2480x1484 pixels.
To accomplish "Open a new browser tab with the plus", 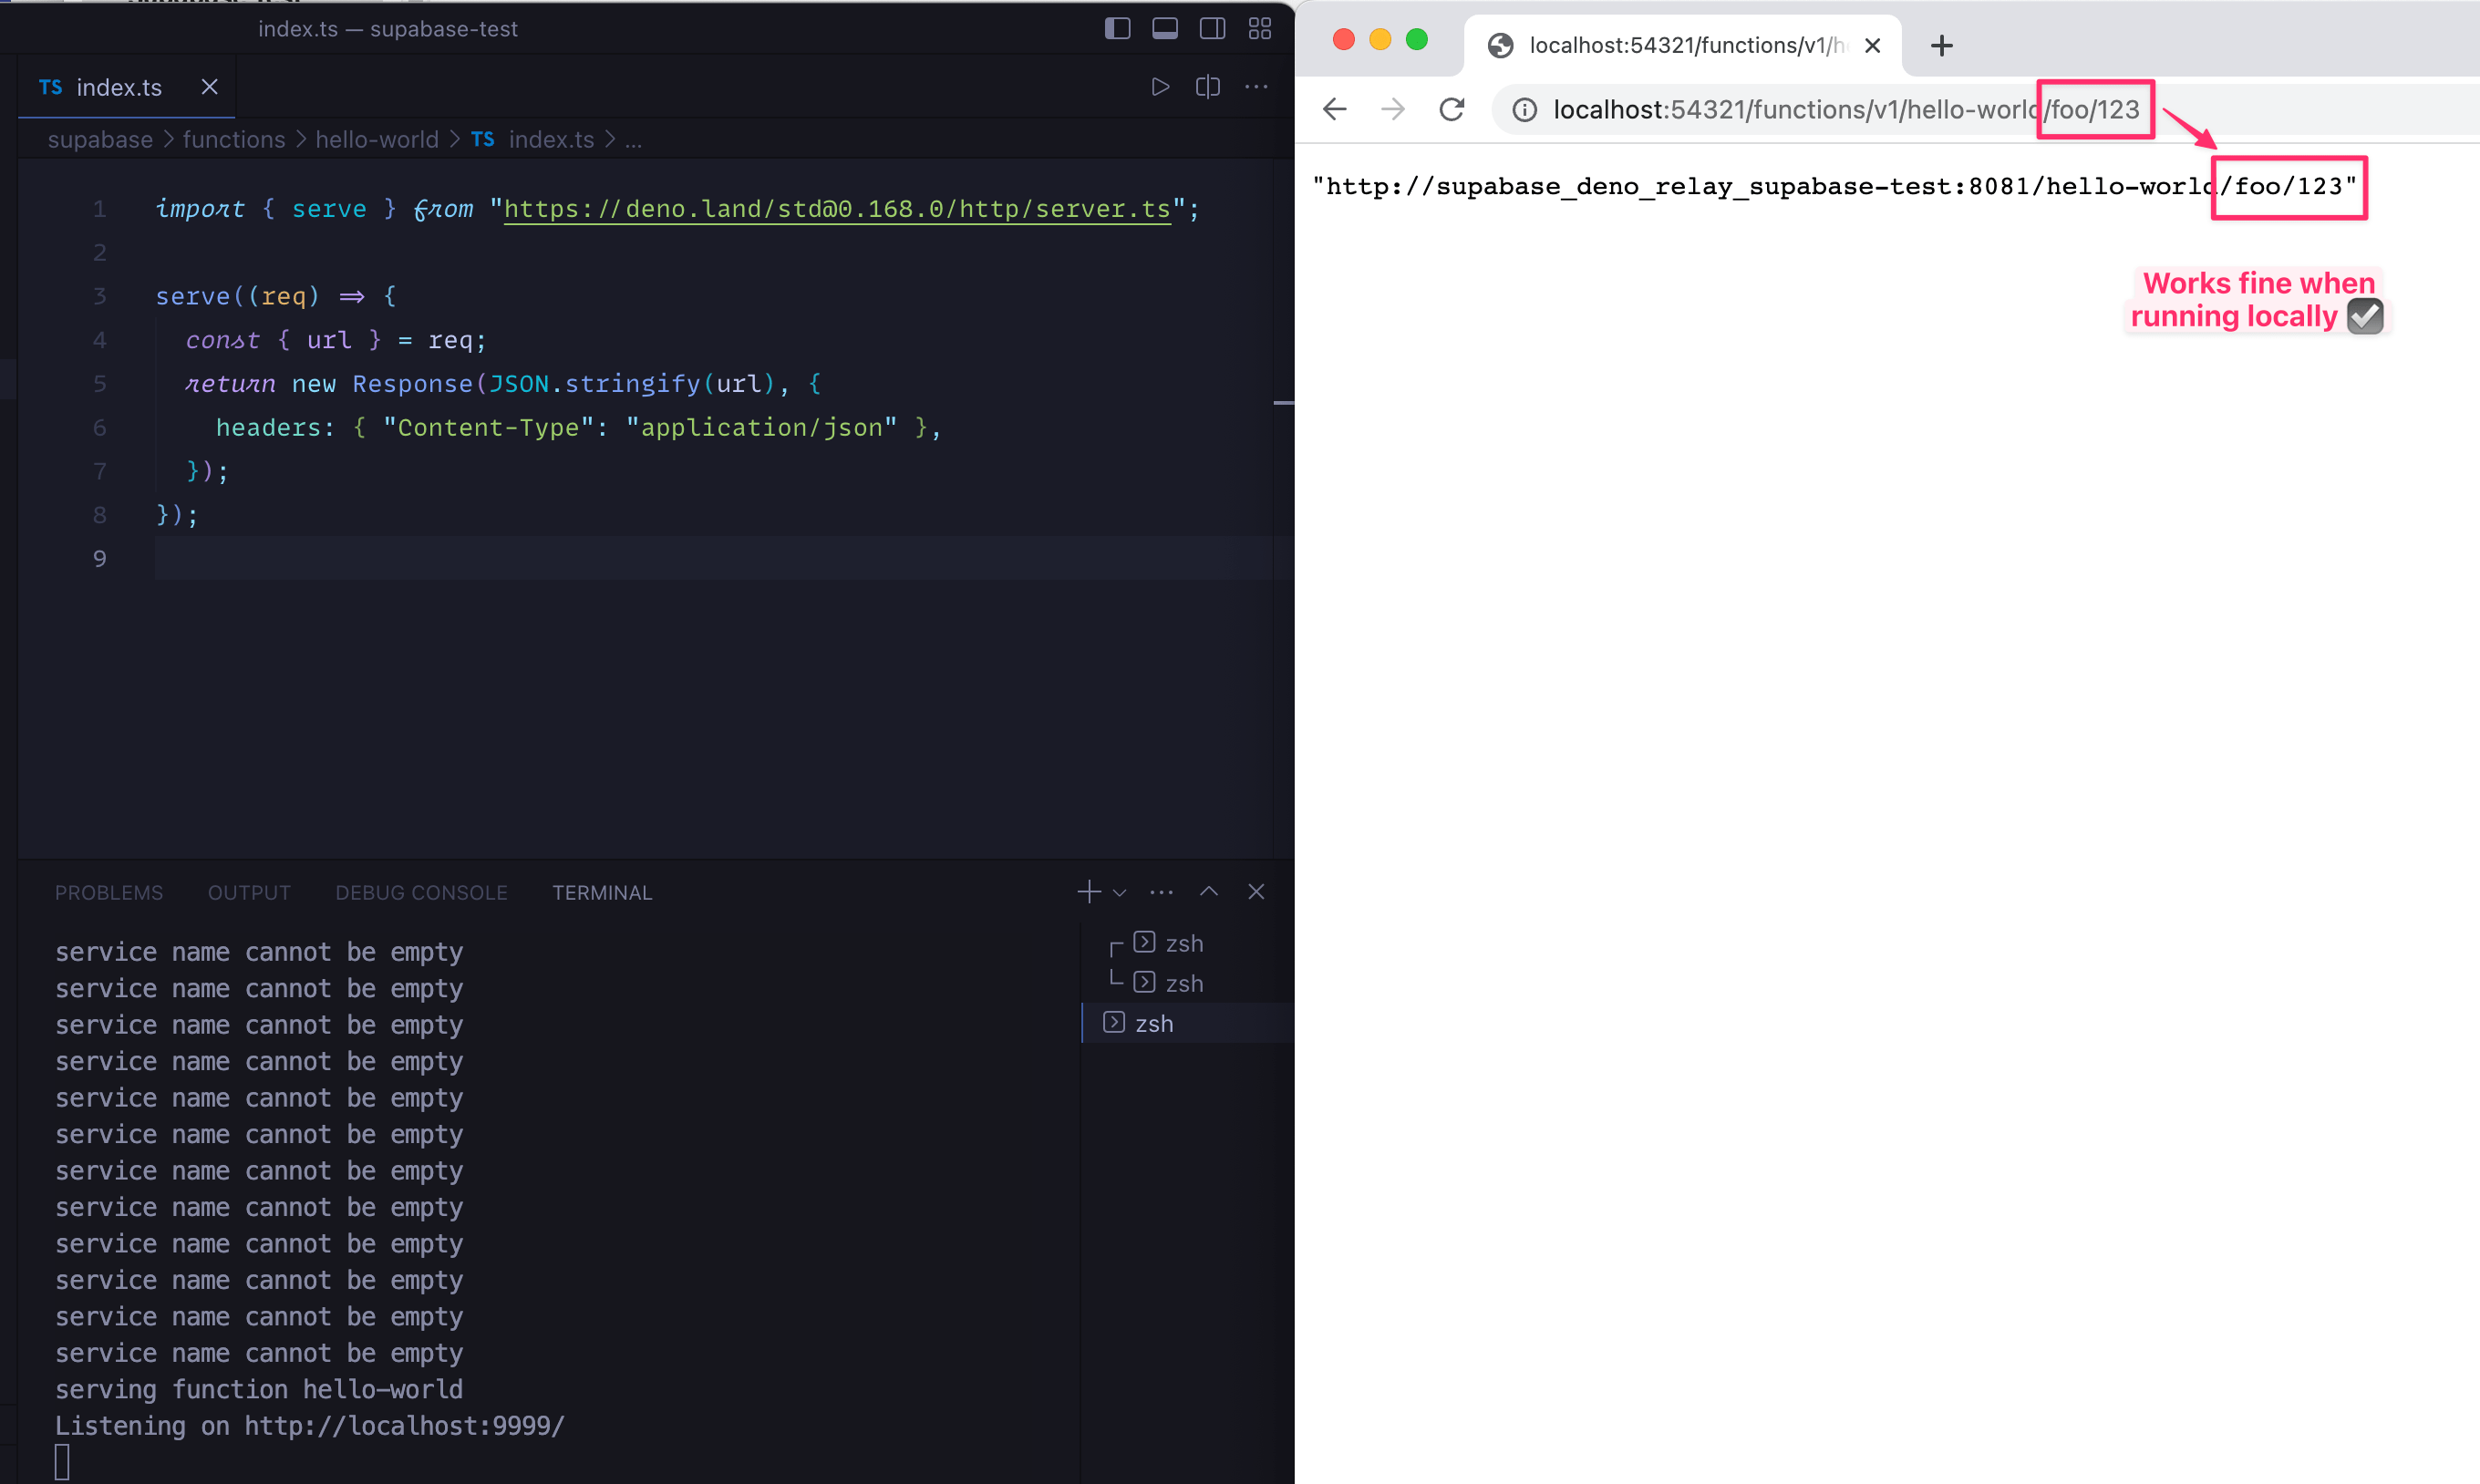I will click(x=1941, y=45).
